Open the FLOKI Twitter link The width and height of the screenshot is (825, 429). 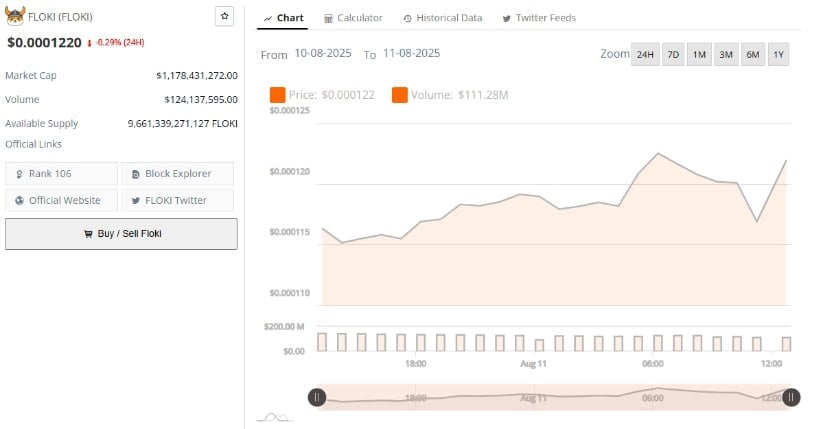pyautogui.click(x=177, y=201)
